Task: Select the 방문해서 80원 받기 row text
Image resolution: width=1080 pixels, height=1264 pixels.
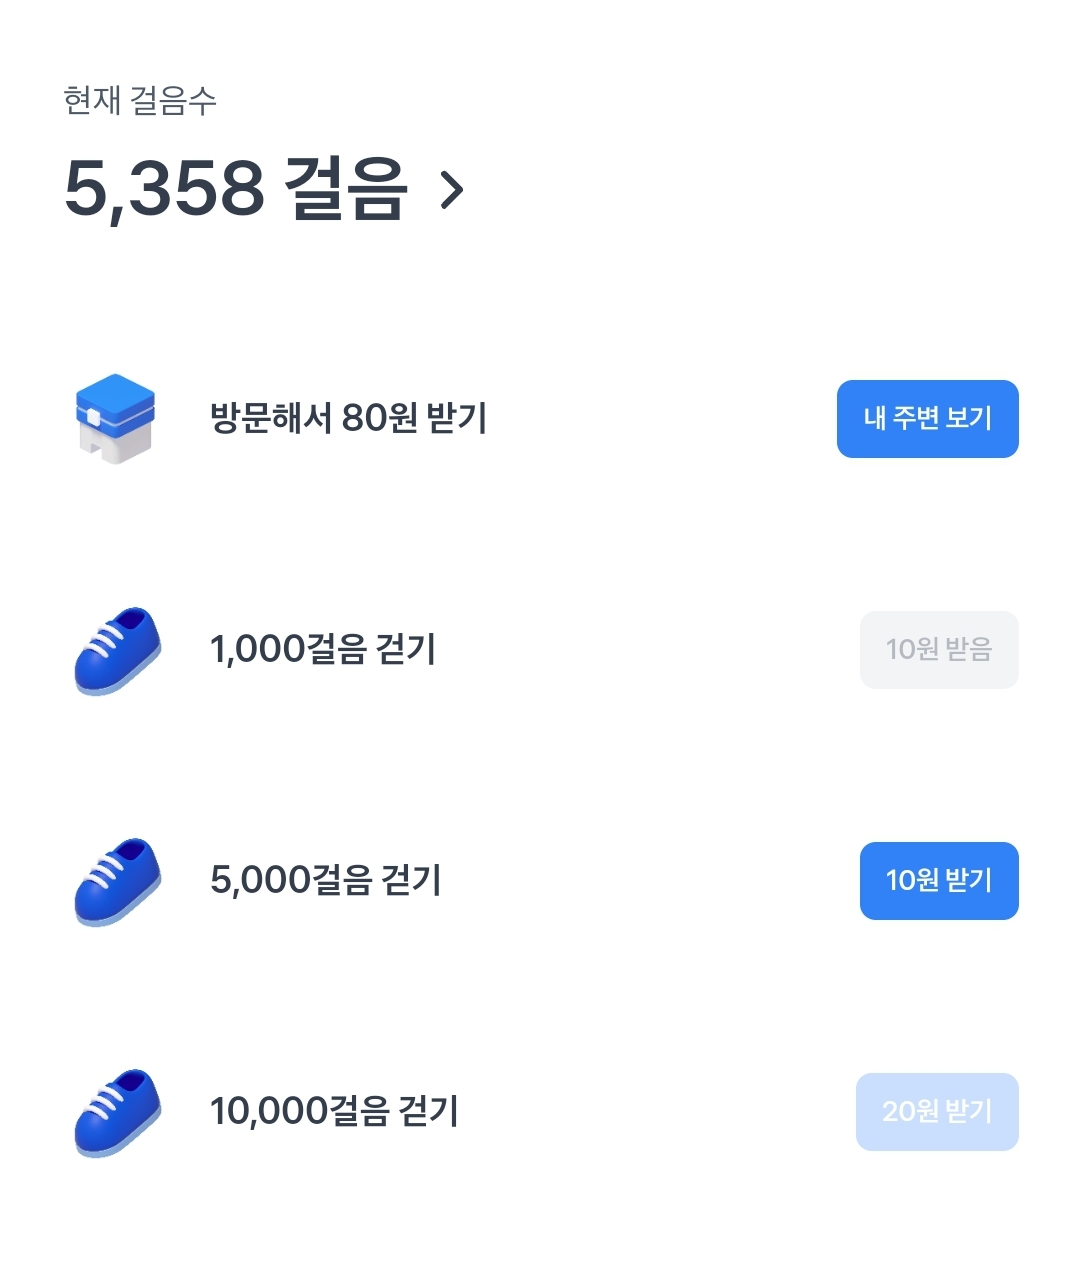Action: pos(348,418)
